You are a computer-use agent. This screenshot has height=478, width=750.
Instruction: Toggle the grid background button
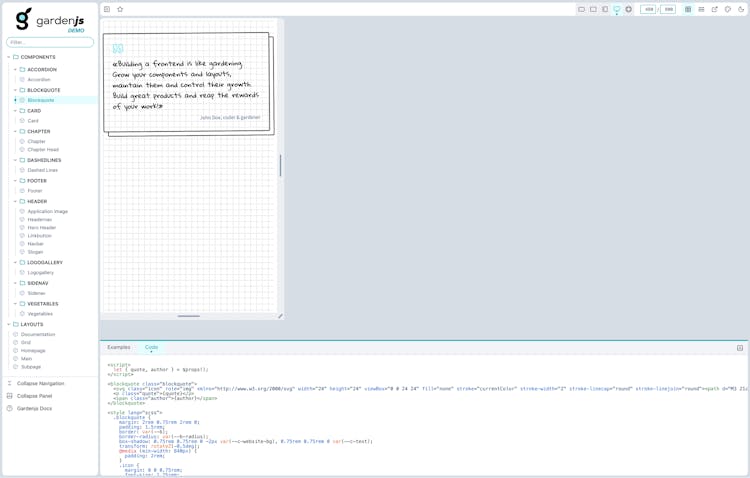688,10
